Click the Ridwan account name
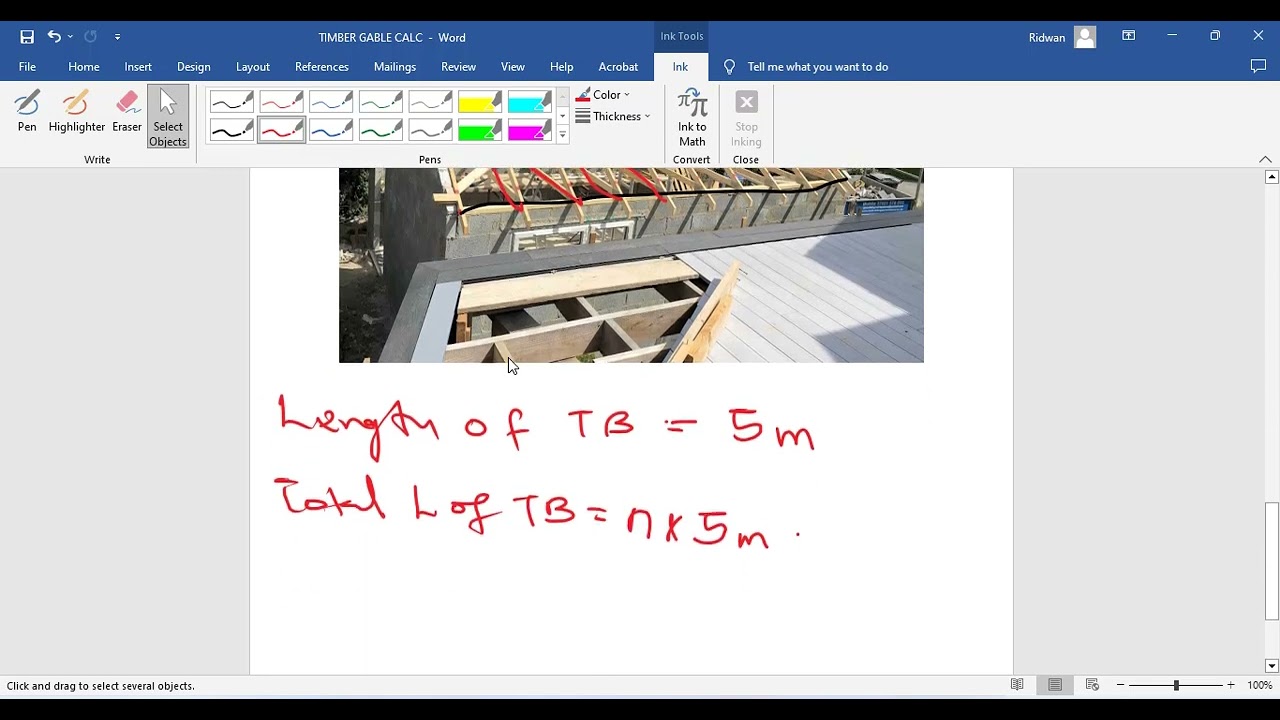Screen dimensions: 1280x720 pos(1047,37)
